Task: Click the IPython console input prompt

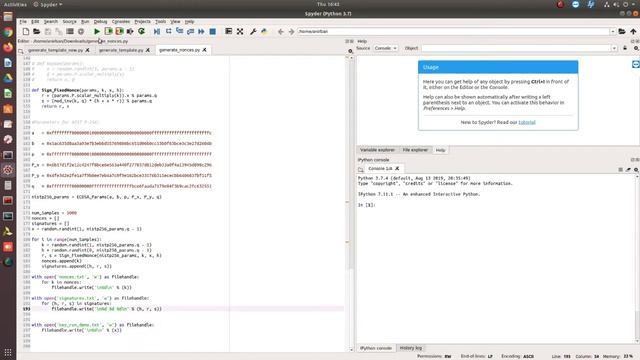Action: click(x=367, y=205)
